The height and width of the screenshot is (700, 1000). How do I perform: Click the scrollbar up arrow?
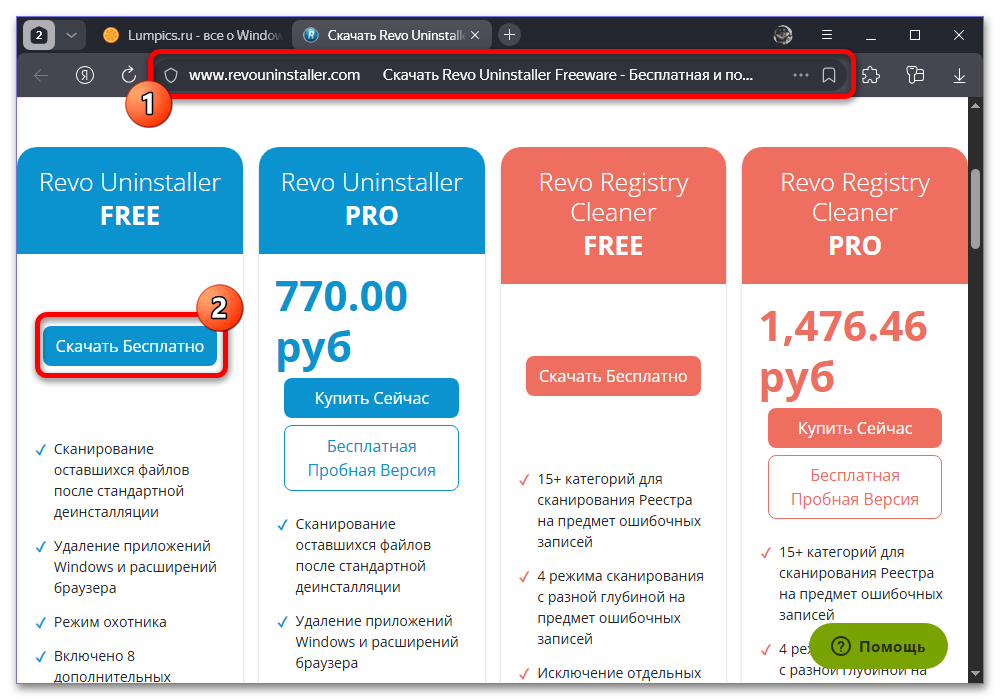point(976,106)
